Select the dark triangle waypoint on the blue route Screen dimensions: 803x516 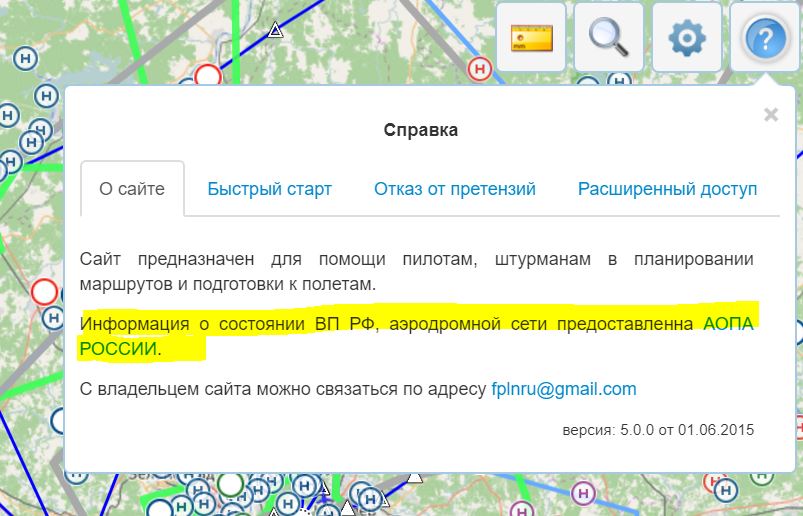click(275, 30)
